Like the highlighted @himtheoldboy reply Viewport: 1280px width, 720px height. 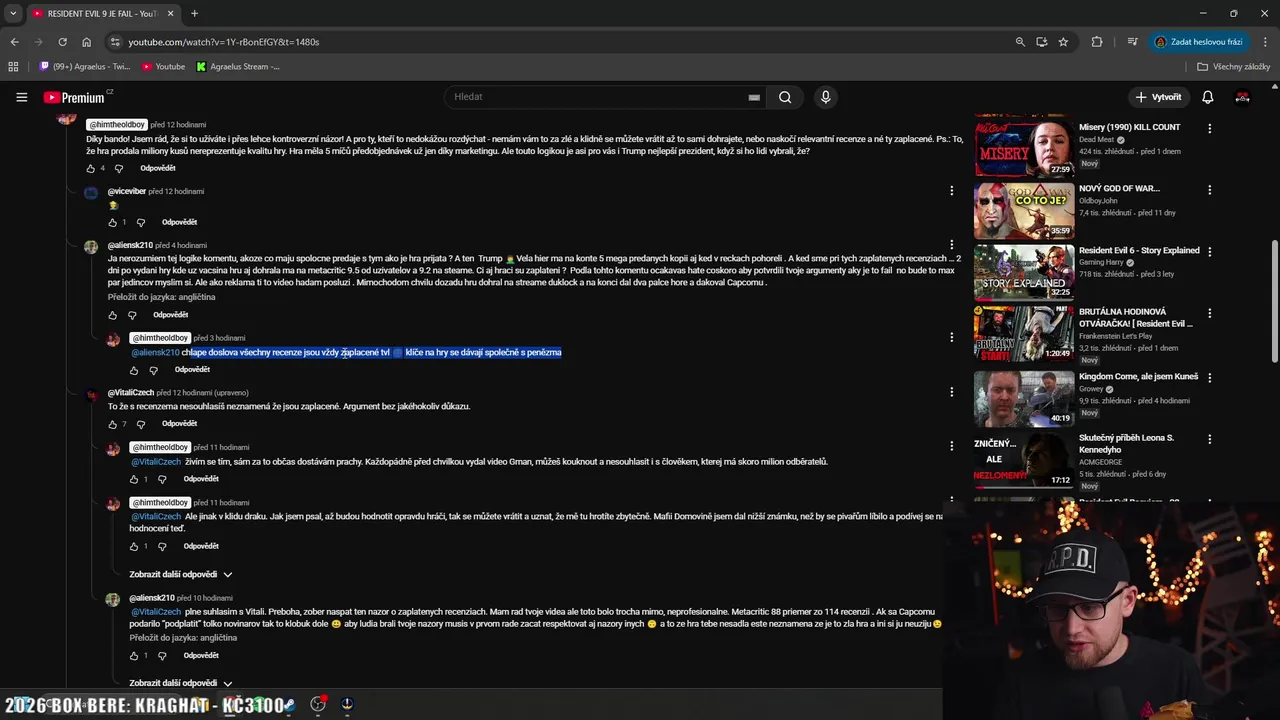click(x=134, y=370)
